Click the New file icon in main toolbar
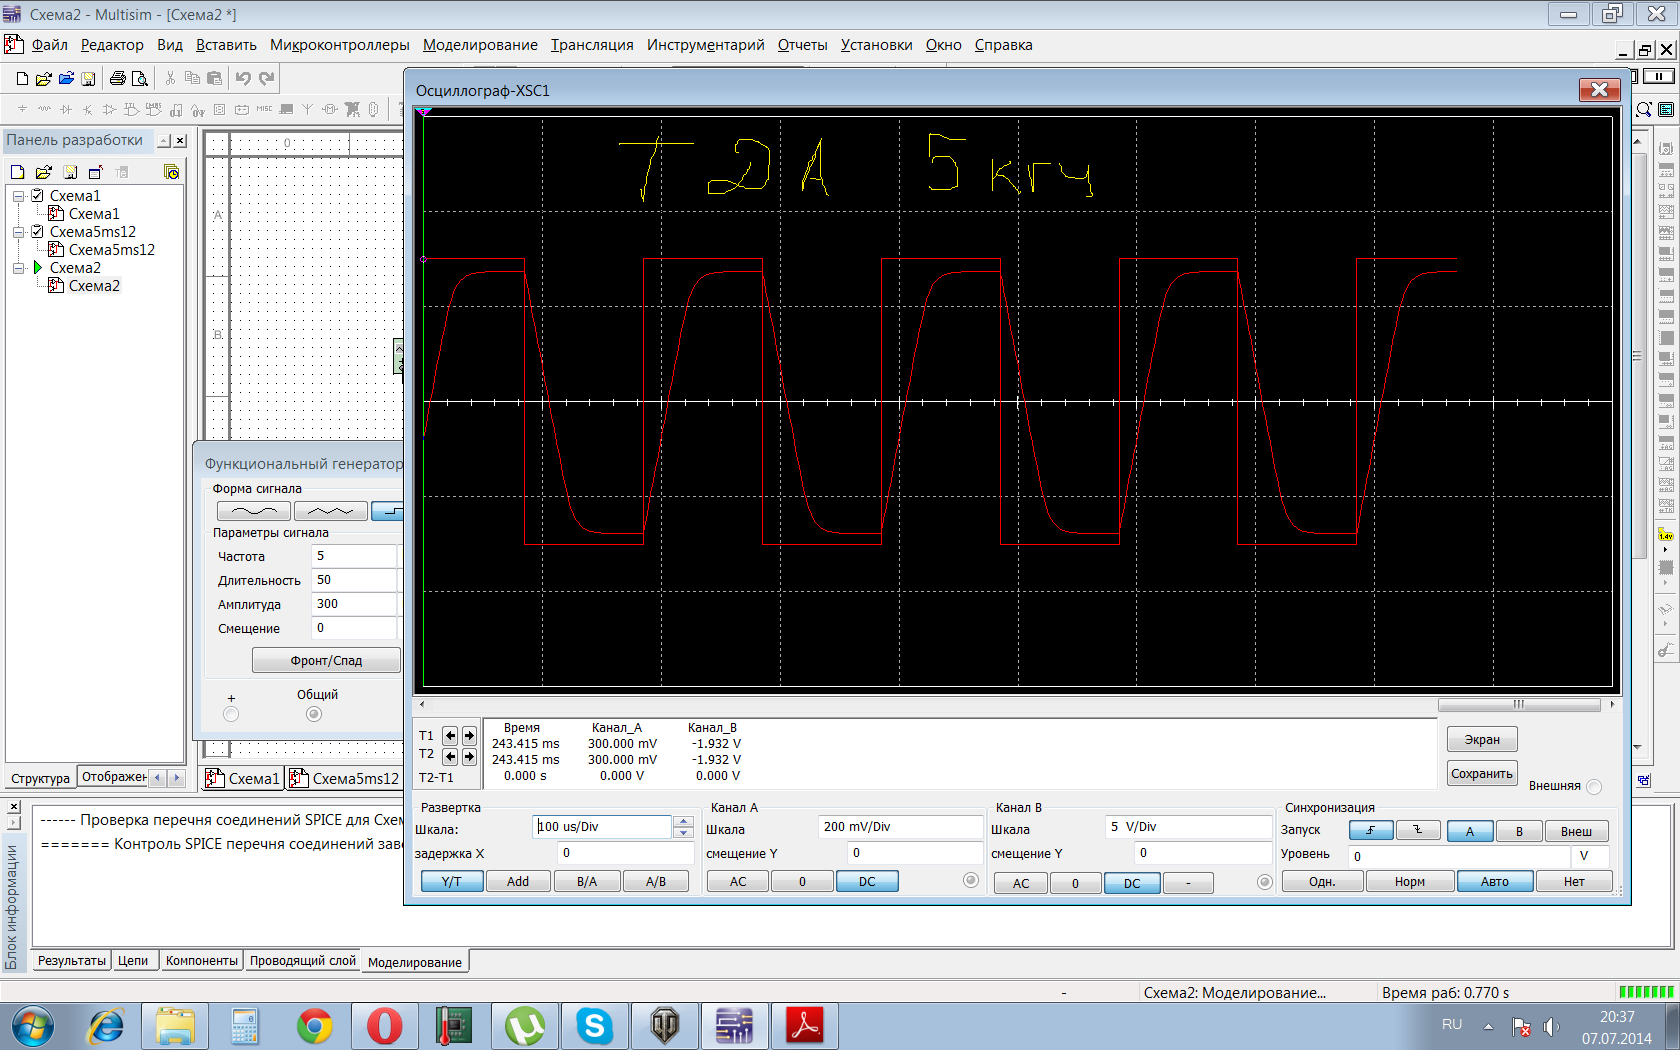1680x1050 pixels. tap(22, 78)
